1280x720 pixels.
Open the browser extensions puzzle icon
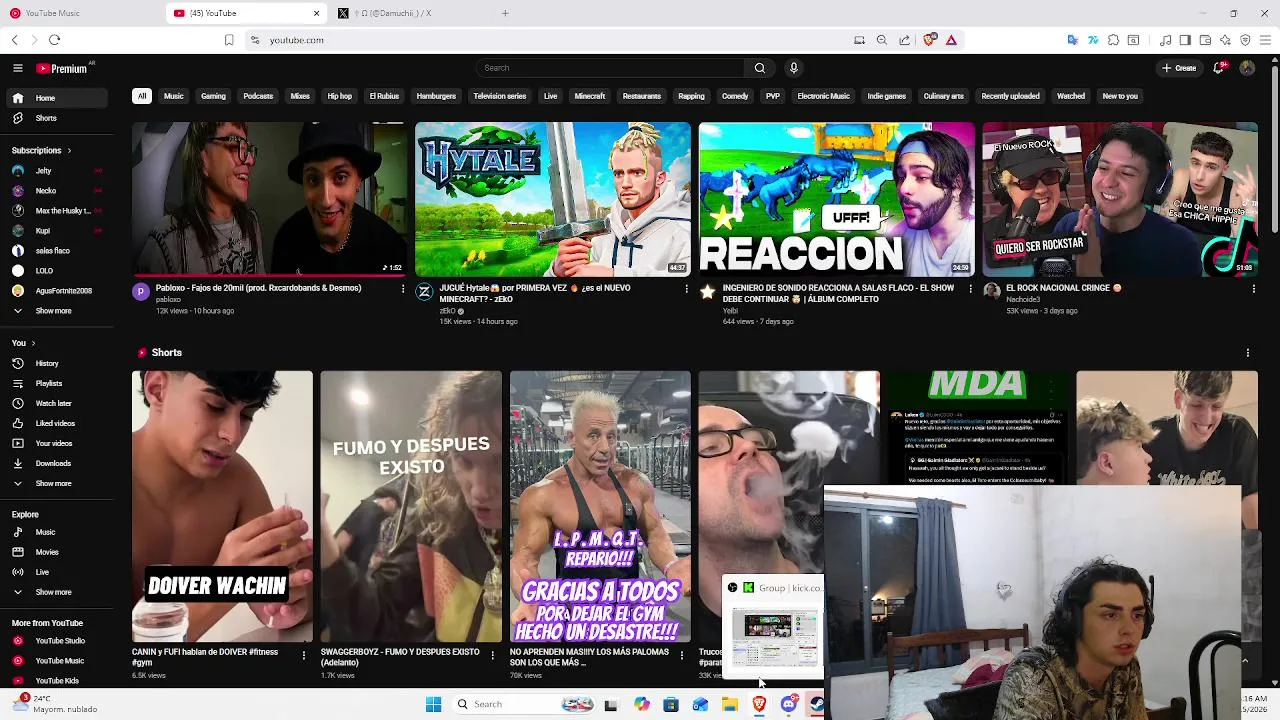coord(1113,40)
